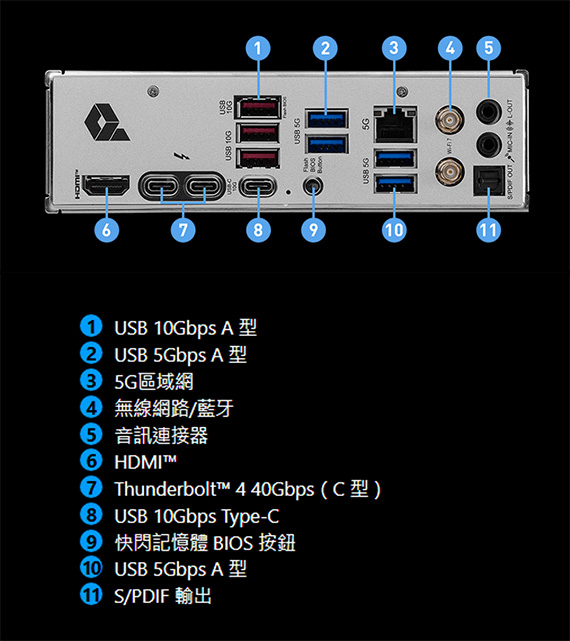Click the upper Wi-Fi antenna connector
This screenshot has width=570, height=641.
pyautogui.click(x=449, y=120)
